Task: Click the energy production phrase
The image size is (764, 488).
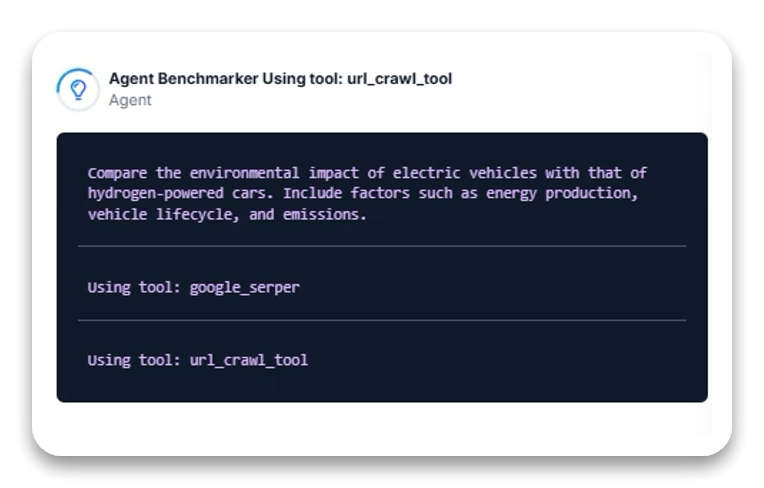Action: pos(562,193)
